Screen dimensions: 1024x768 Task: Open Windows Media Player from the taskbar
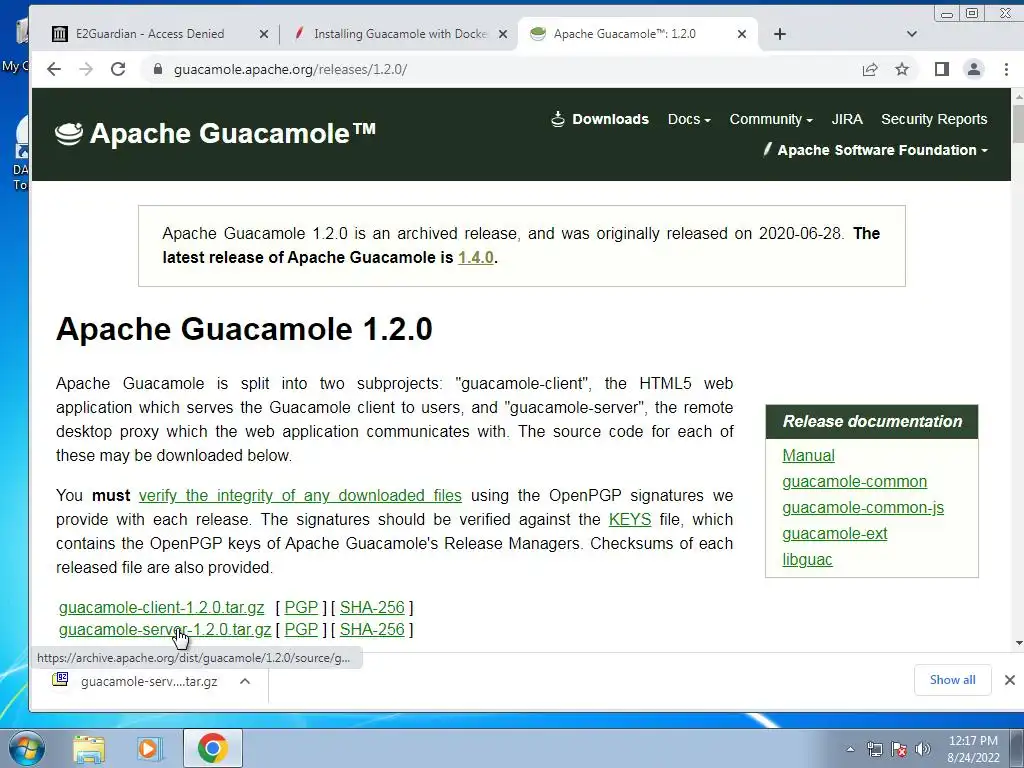coord(149,748)
